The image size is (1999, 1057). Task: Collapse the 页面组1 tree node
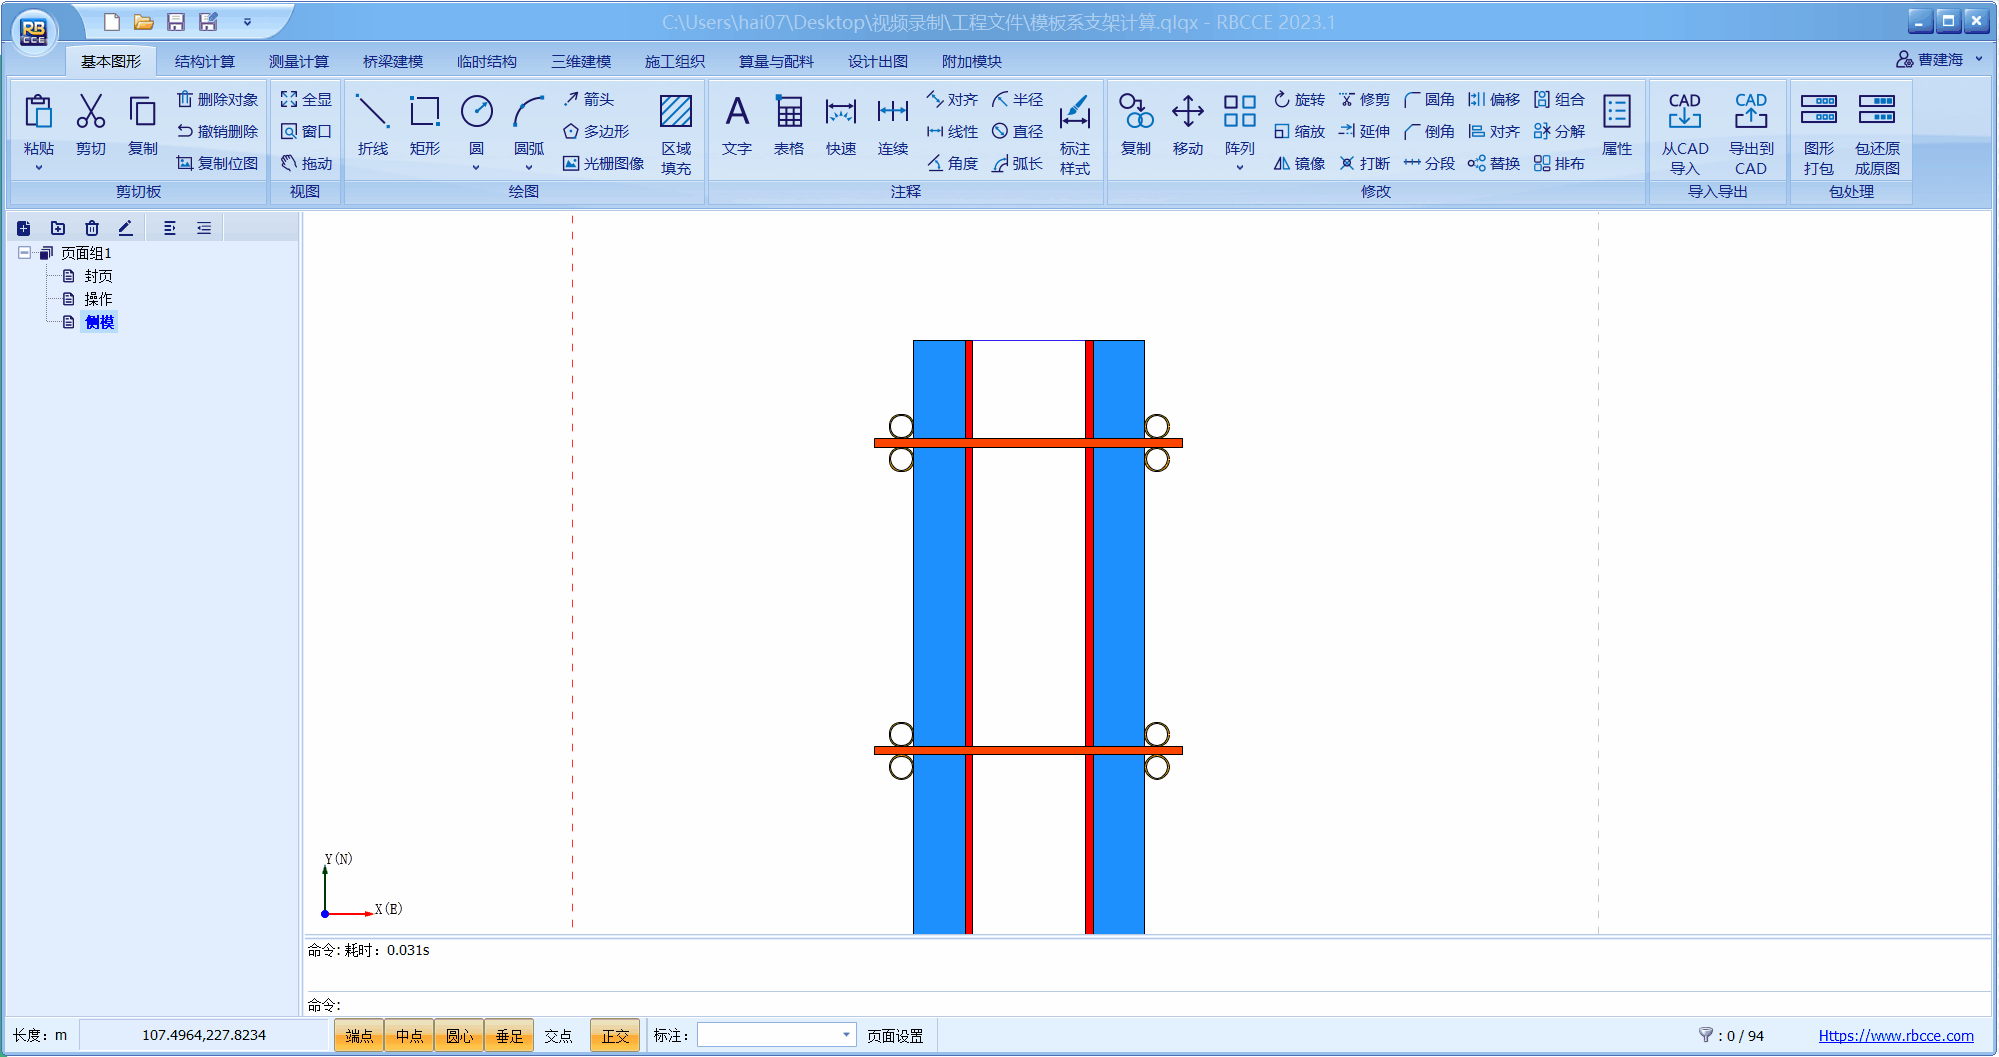pos(24,253)
